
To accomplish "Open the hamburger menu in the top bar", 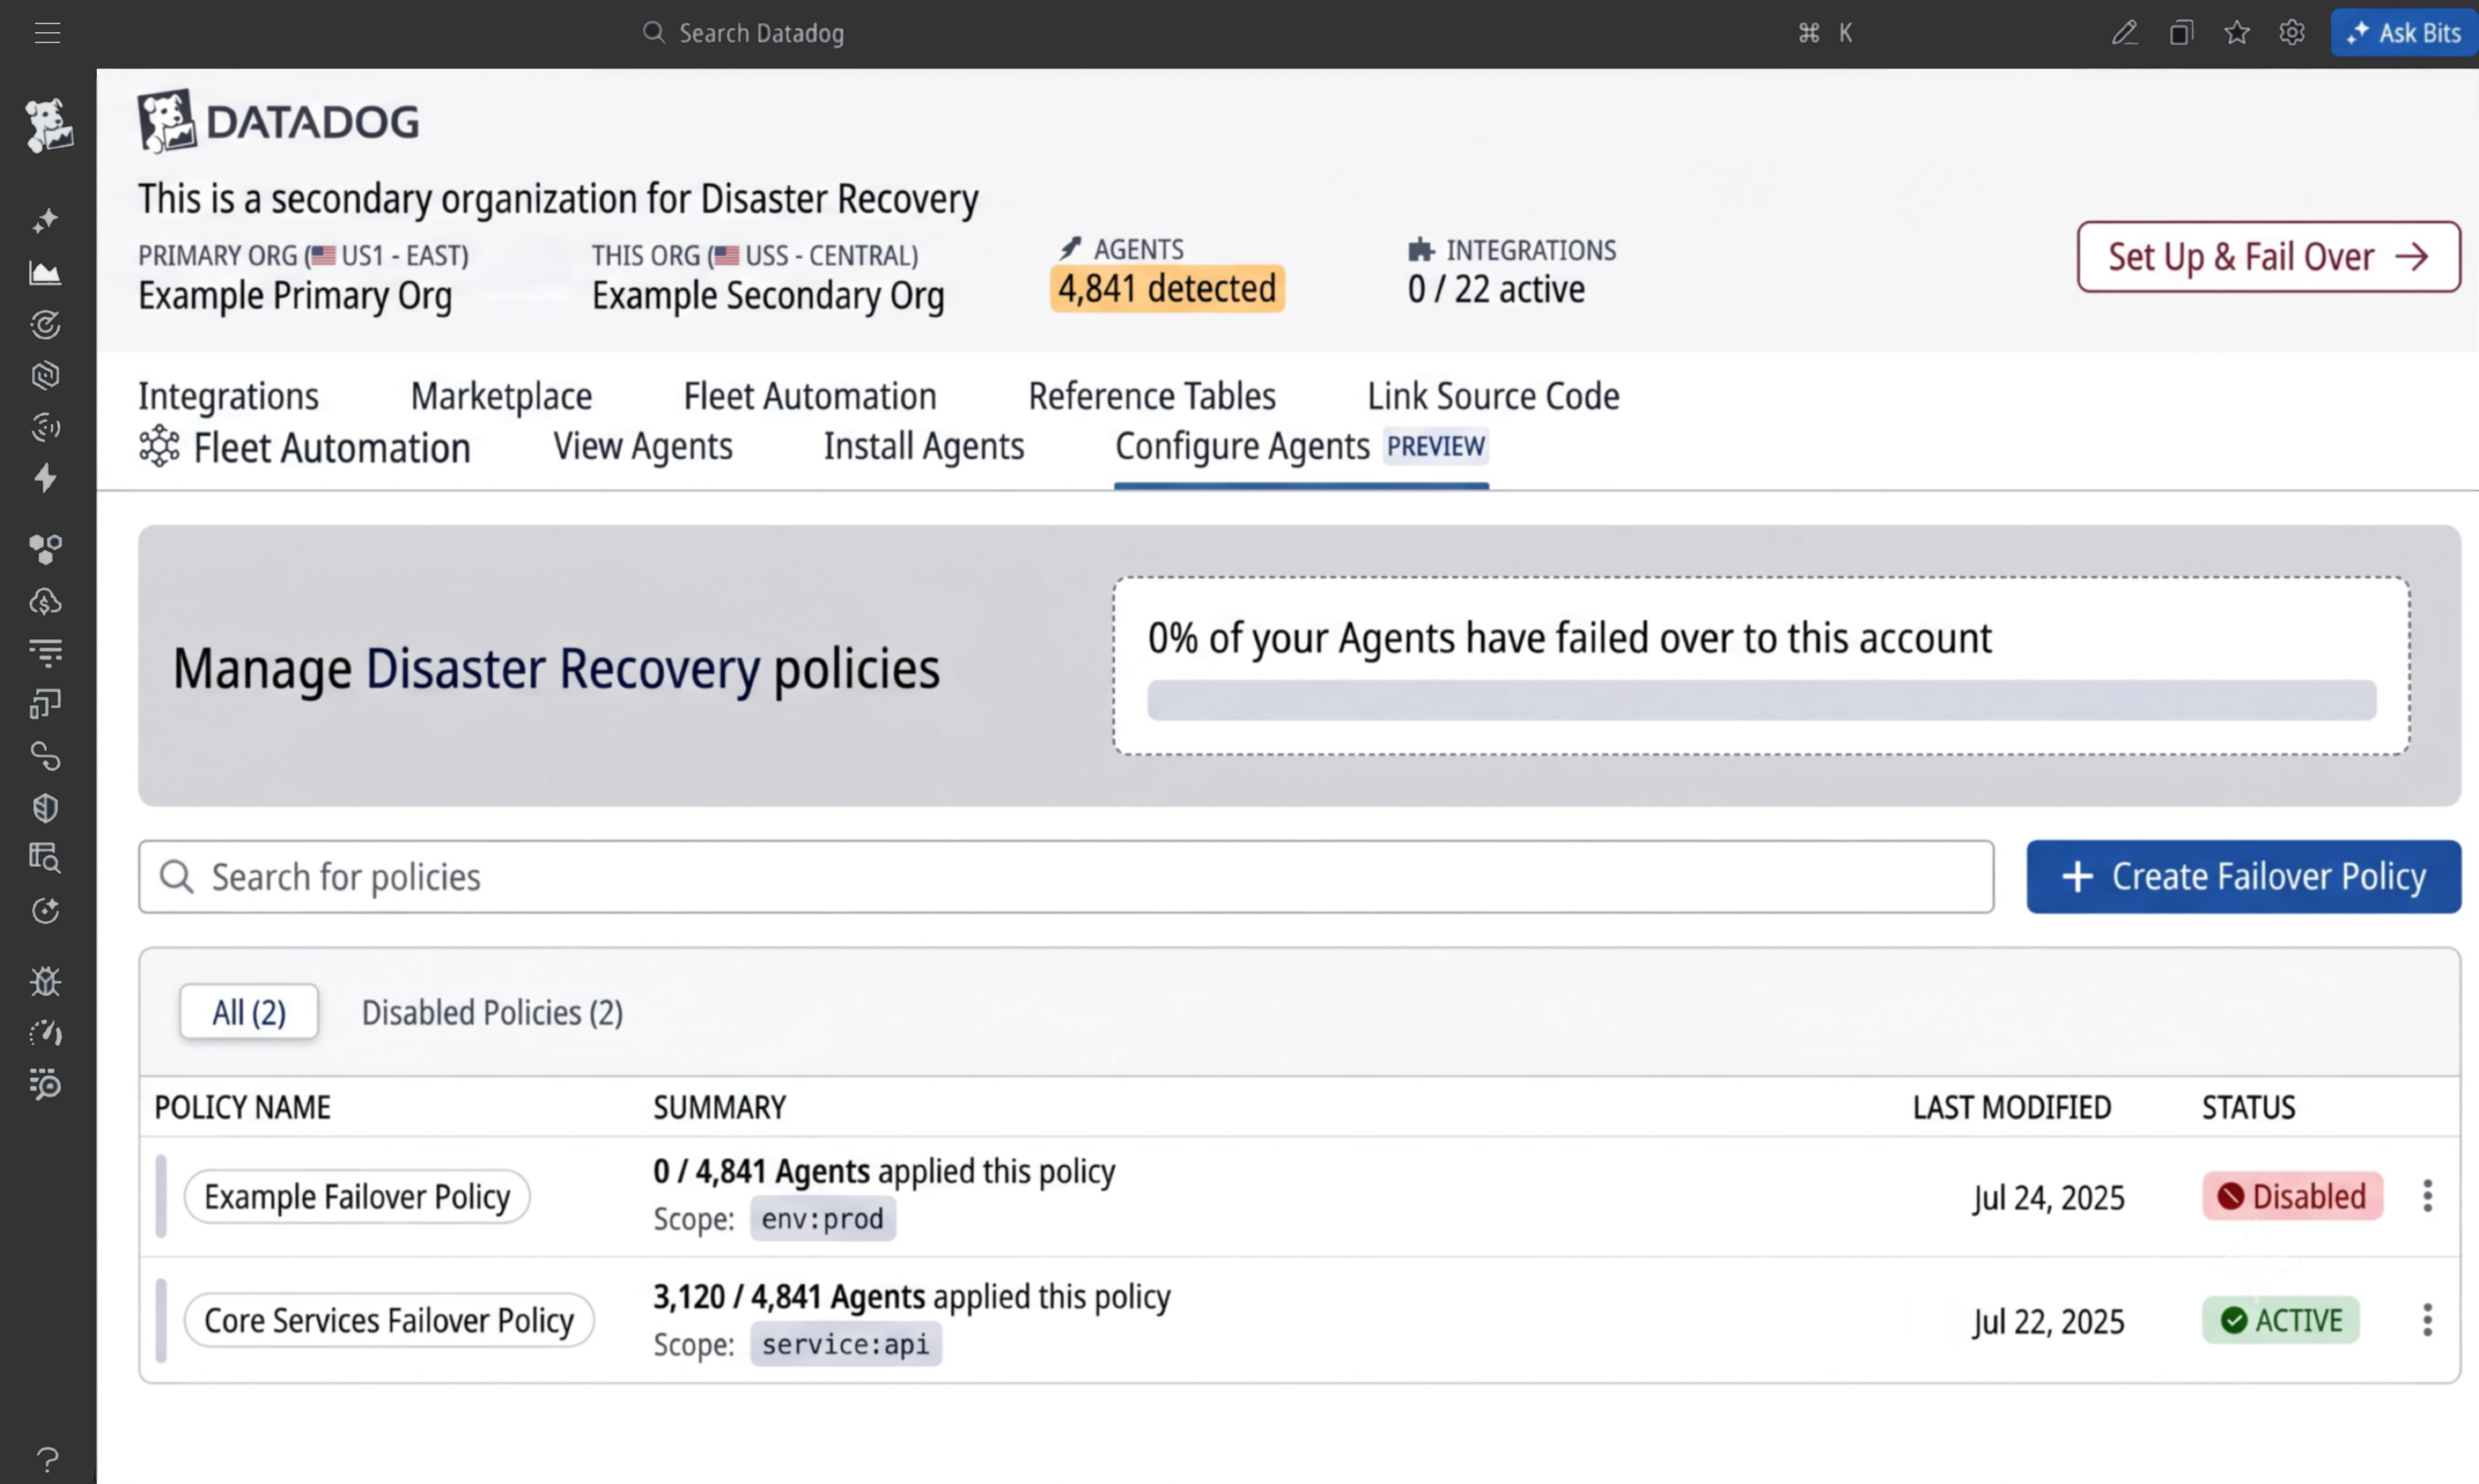I will (47, 33).
